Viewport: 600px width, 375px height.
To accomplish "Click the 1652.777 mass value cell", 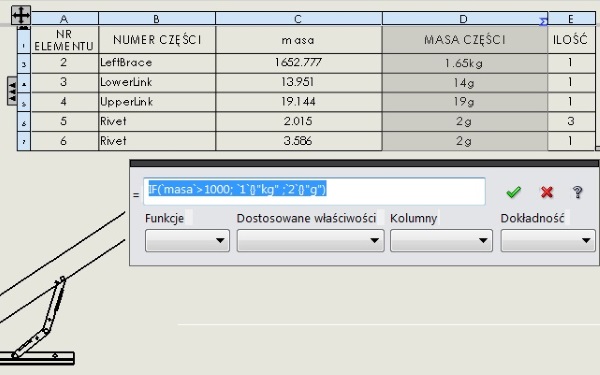I will point(298,63).
